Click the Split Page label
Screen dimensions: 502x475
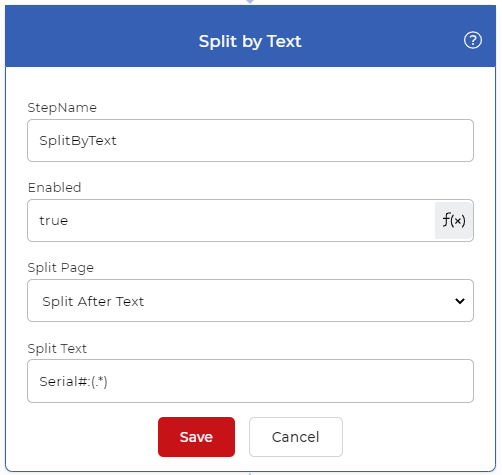click(x=61, y=268)
